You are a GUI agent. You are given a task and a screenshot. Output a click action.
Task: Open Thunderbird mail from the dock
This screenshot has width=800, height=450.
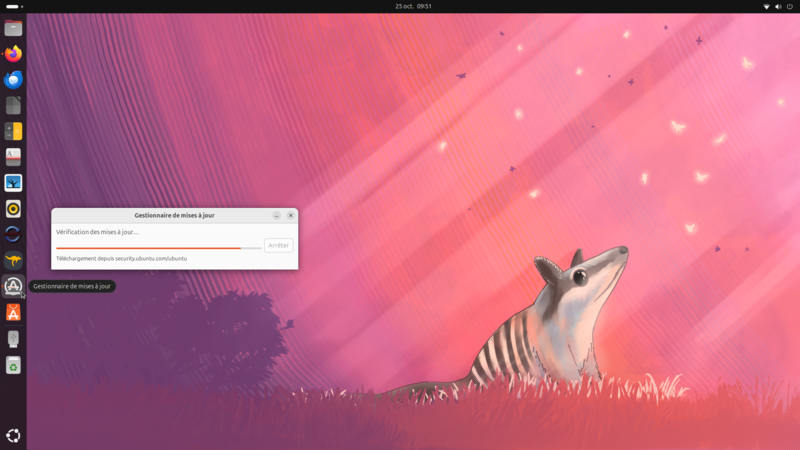(13, 80)
